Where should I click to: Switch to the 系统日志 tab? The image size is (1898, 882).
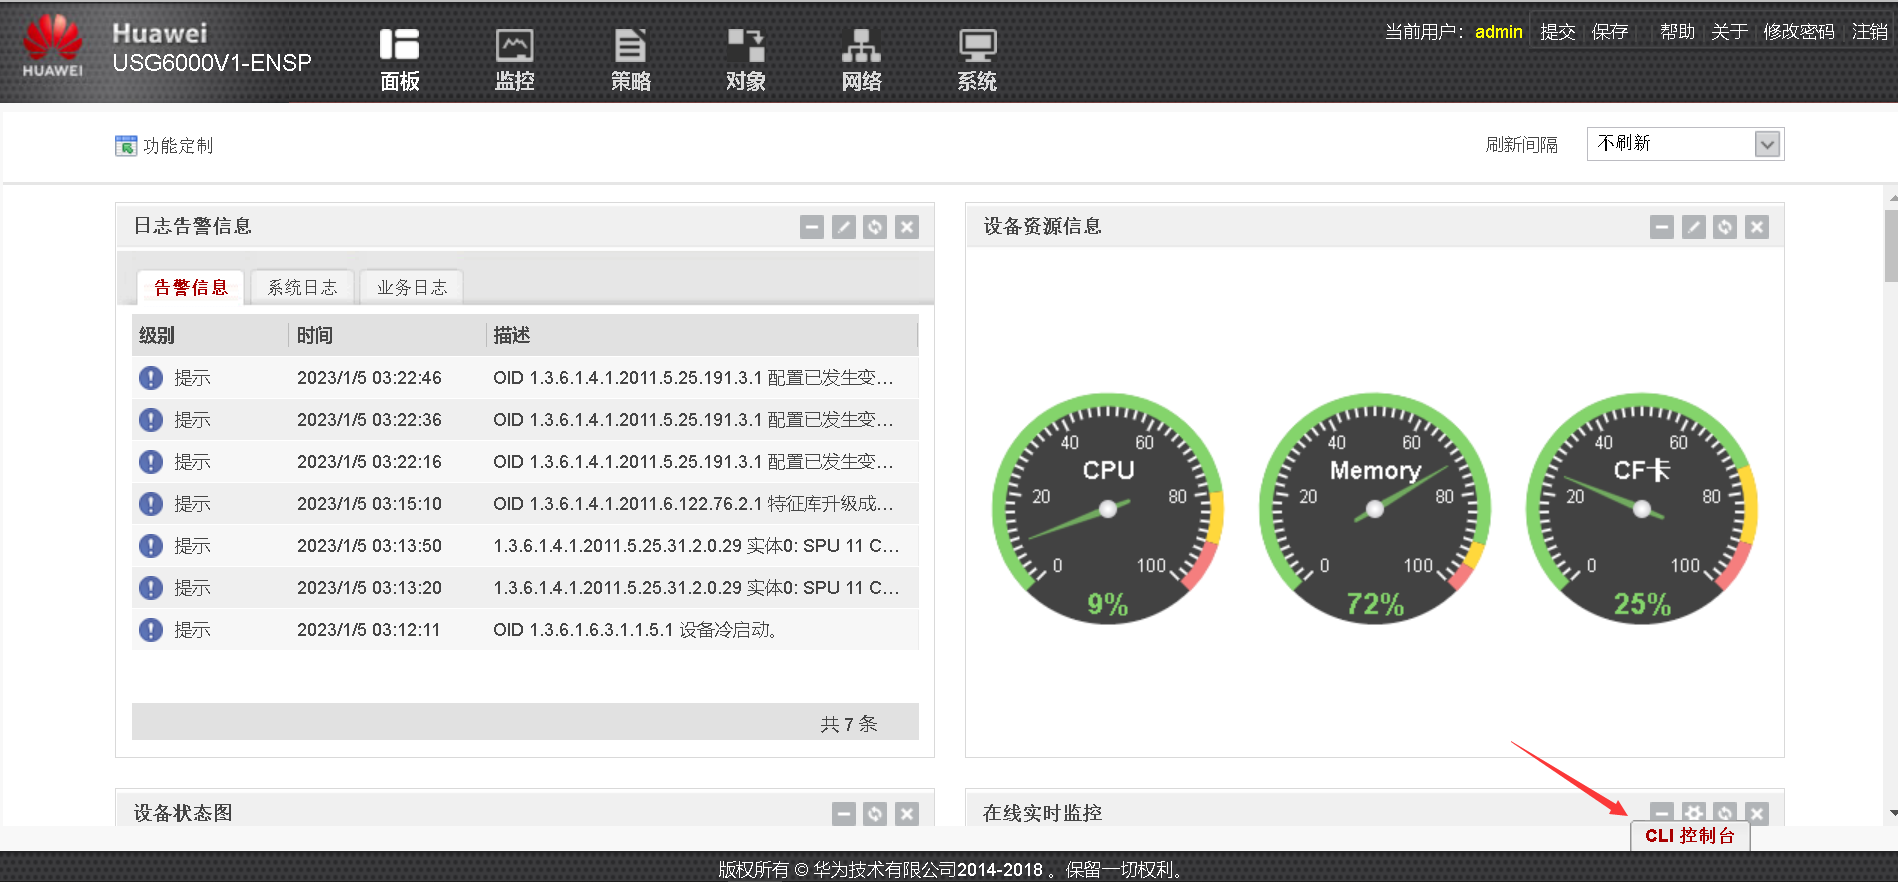303,288
